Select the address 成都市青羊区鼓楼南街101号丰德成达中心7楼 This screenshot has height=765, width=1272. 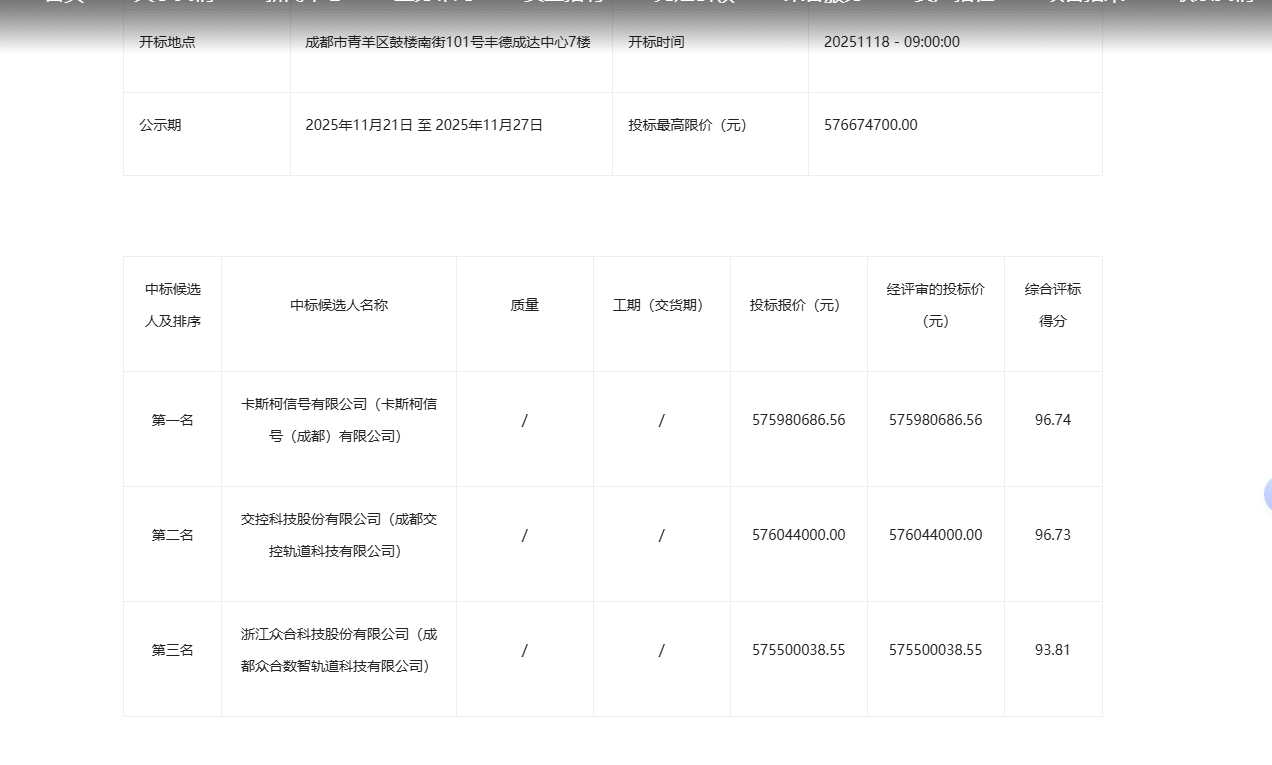(x=448, y=42)
